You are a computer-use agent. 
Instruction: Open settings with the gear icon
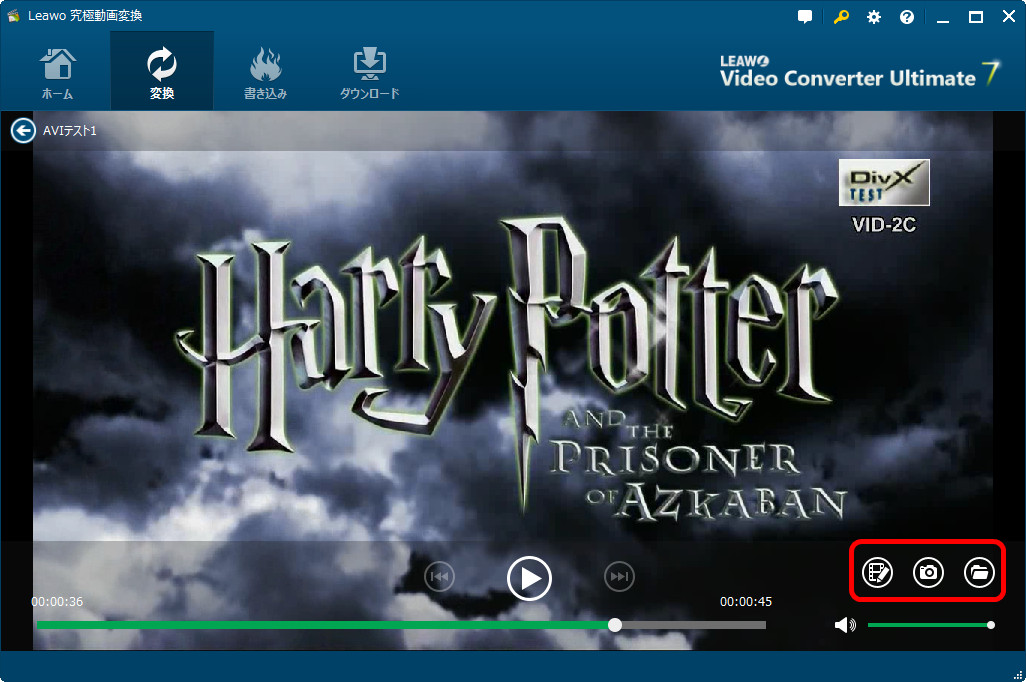point(874,17)
